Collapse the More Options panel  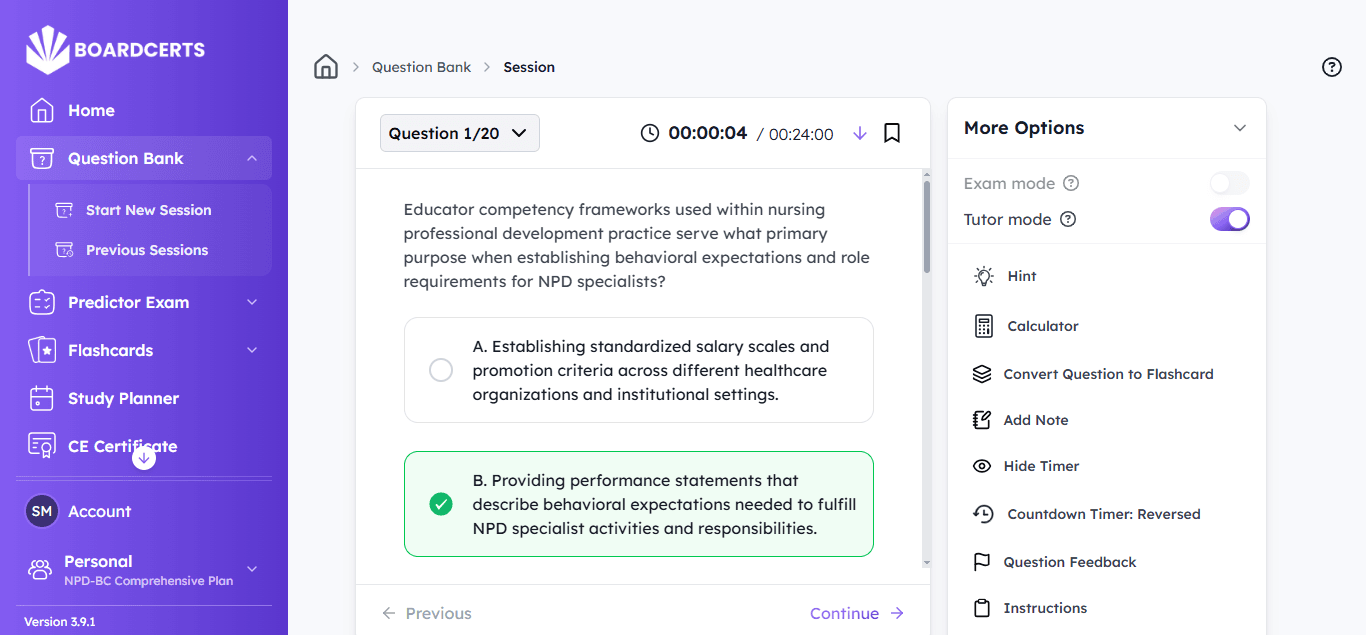1239,128
